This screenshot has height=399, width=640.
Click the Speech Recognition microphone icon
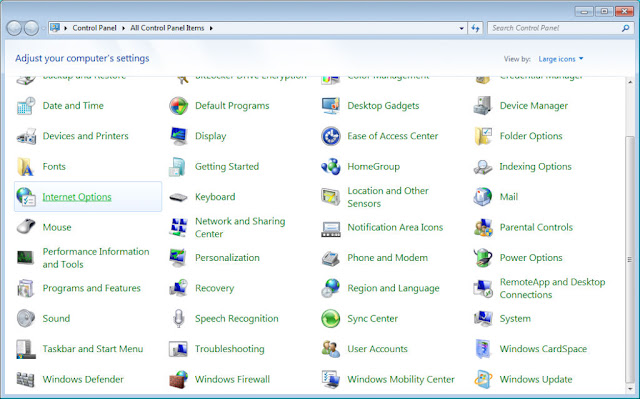pos(178,319)
